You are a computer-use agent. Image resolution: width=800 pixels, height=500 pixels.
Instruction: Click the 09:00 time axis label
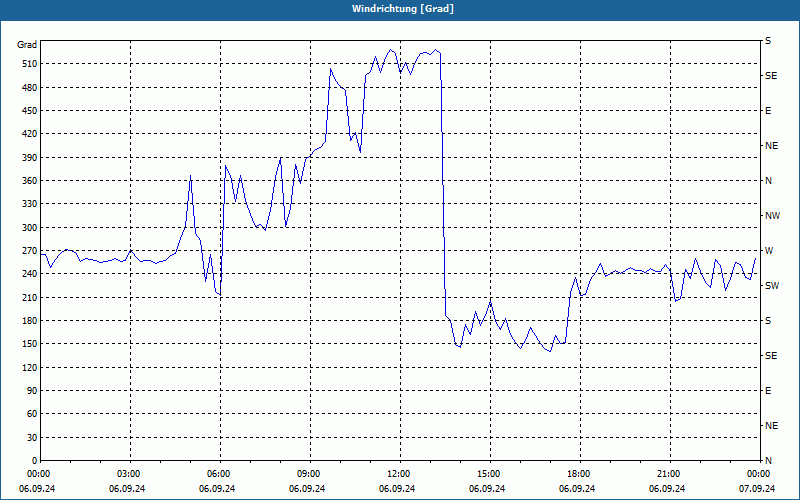pyautogui.click(x=310, y=474)
